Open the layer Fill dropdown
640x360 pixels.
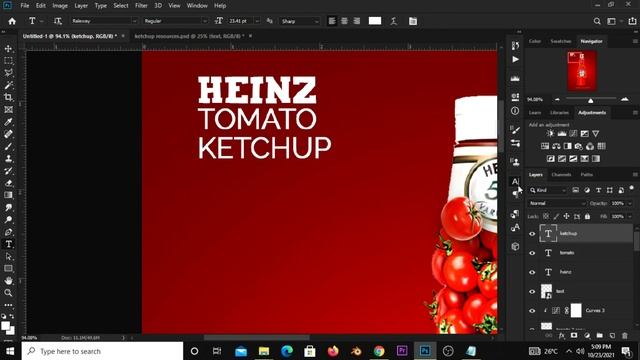click(x=630, y=216)
